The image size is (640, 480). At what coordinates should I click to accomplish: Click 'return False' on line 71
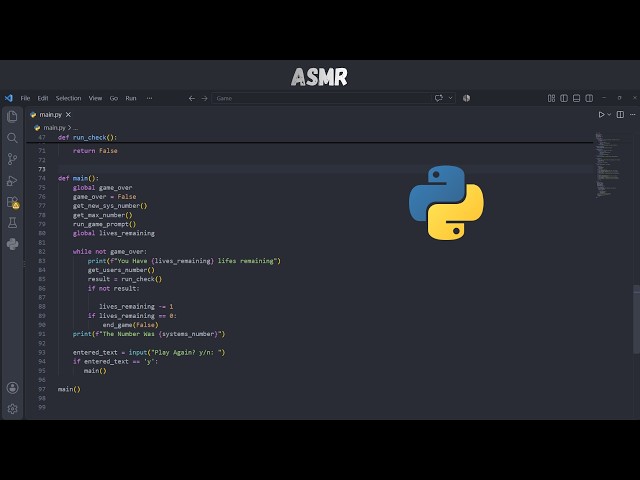(95, 151)
